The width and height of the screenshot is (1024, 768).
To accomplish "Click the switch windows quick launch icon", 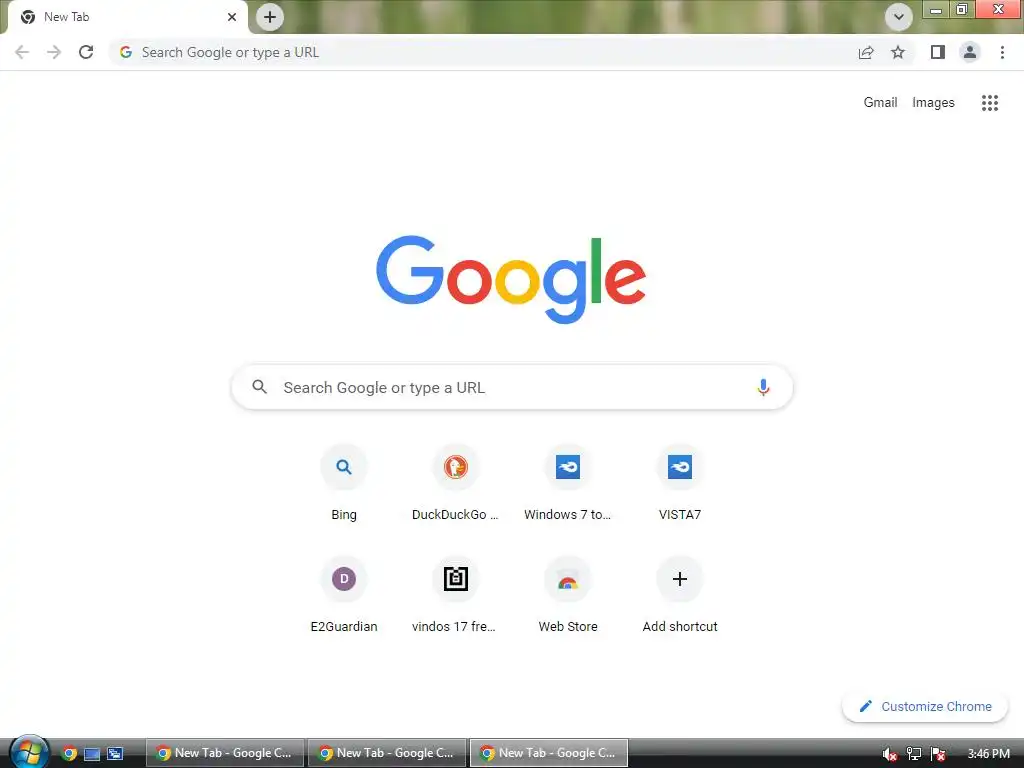I will coord(115,754).
